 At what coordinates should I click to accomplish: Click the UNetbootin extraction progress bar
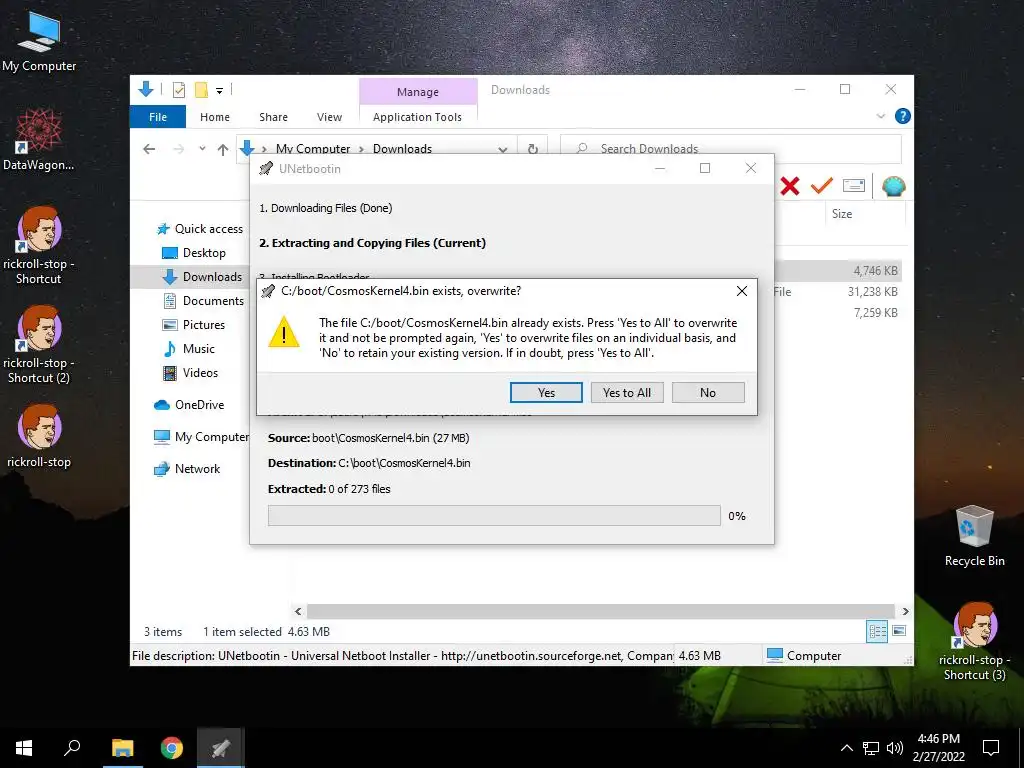click(x=494, y=515)
